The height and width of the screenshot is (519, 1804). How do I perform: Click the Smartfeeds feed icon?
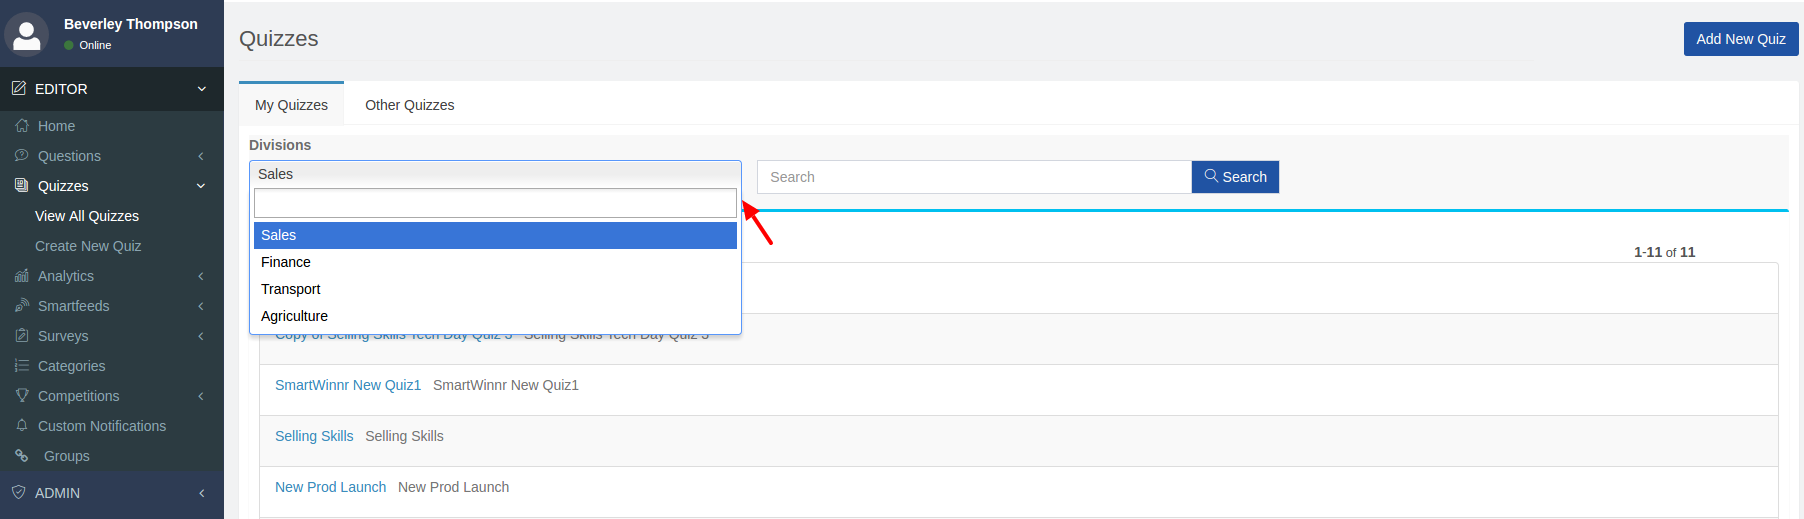click(22, 306)
